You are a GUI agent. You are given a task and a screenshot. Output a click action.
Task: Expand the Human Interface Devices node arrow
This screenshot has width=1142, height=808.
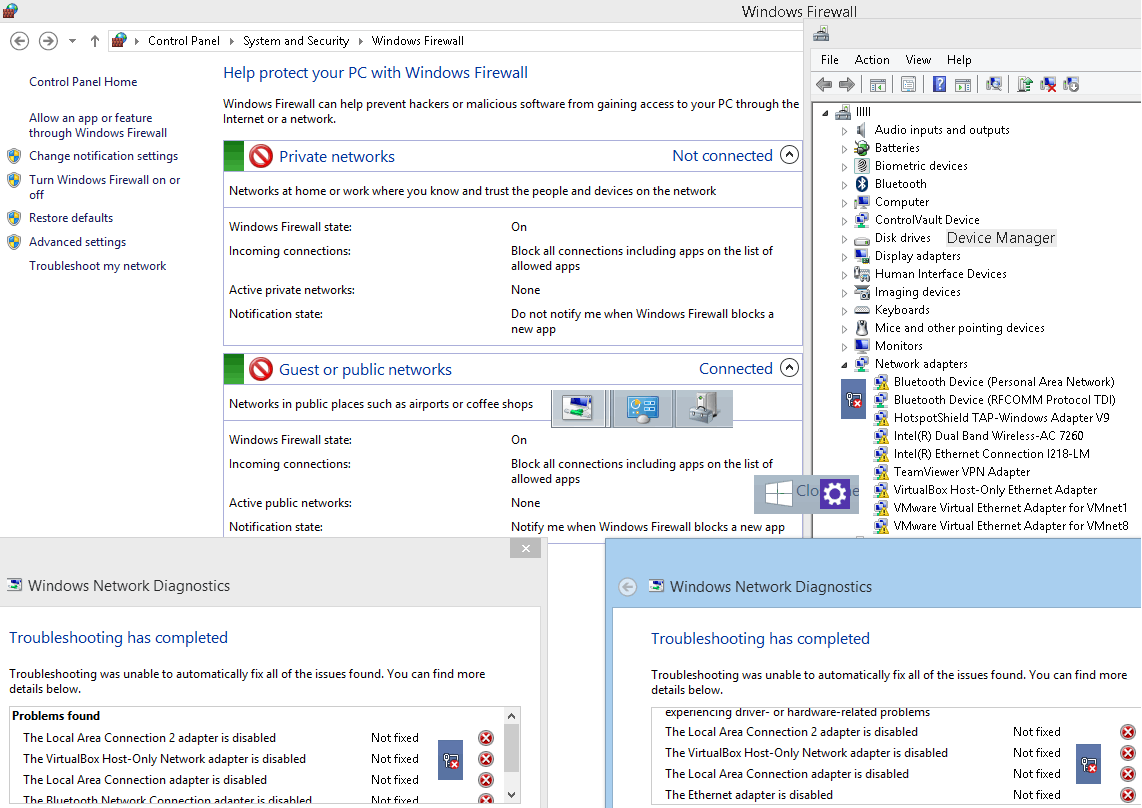(844, 275)
